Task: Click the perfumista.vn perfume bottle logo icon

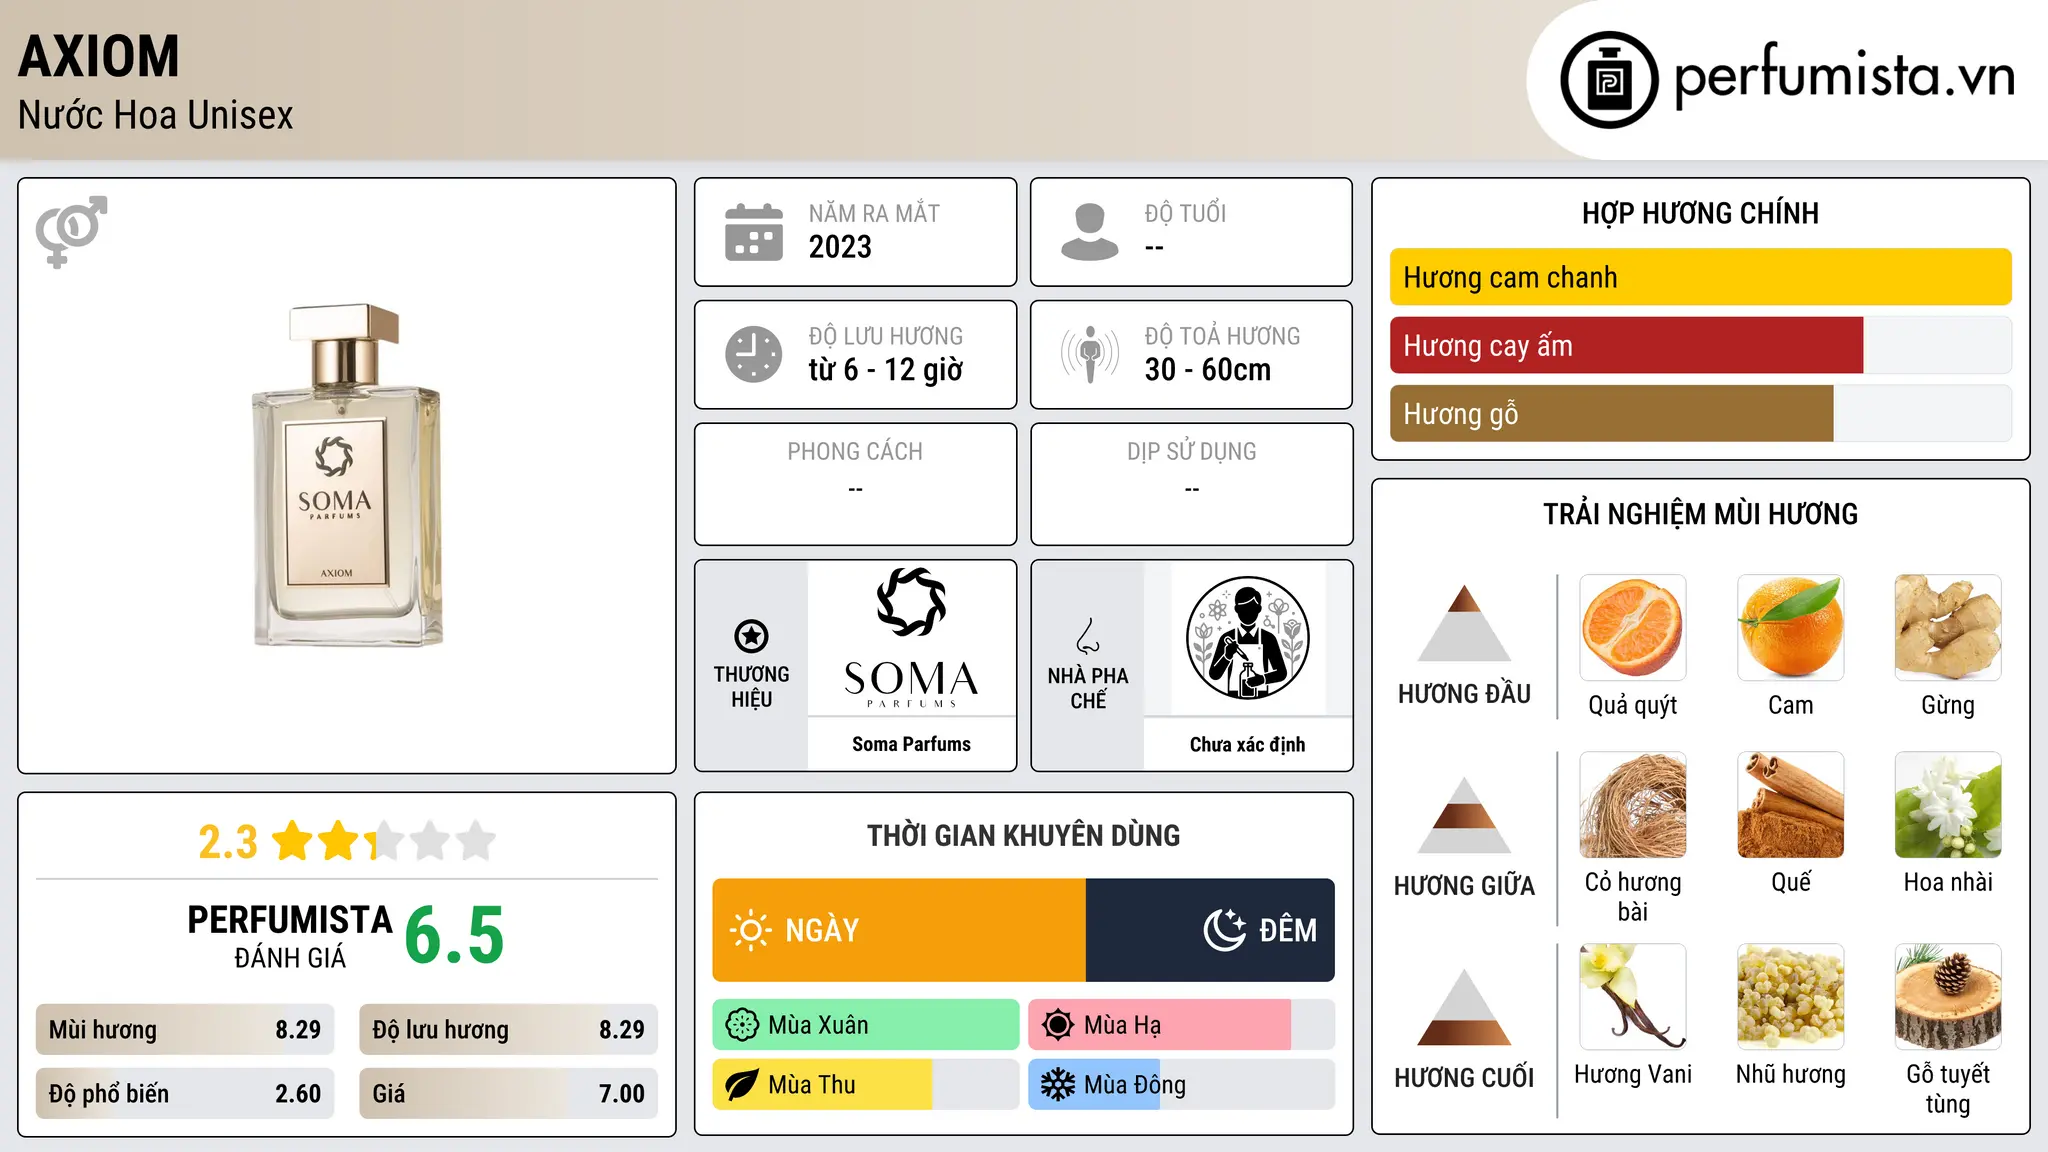Action: pos(1609,80)
